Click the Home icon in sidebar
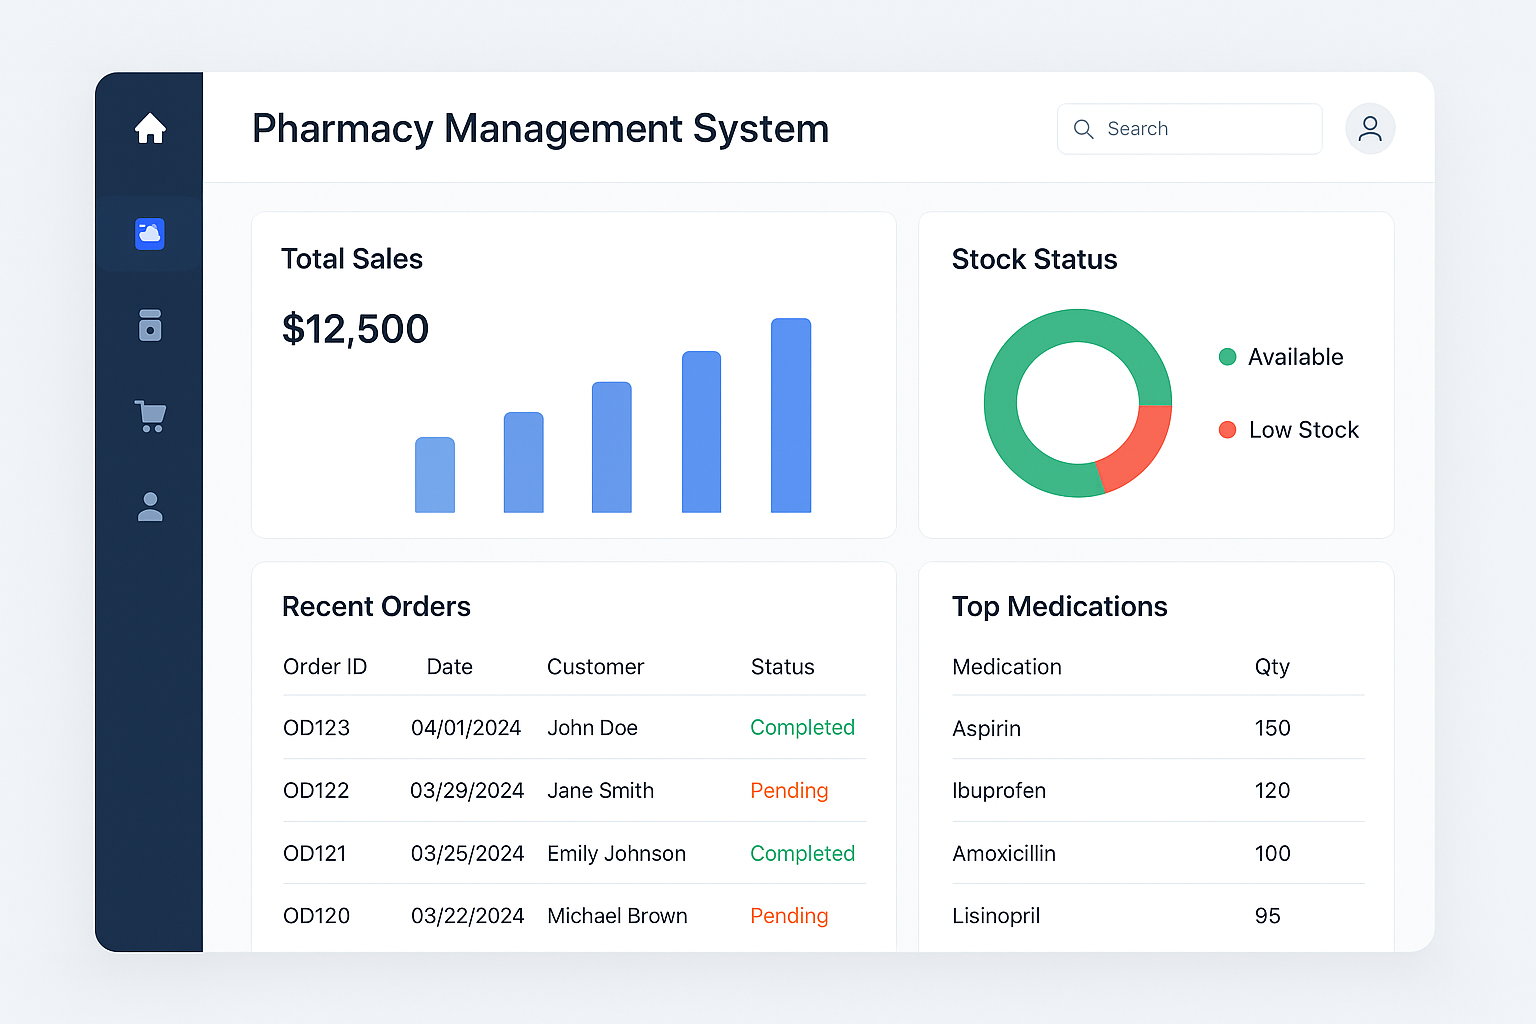The width and height of the screenshot is (1536, 1024). click(x=150, y=128)
